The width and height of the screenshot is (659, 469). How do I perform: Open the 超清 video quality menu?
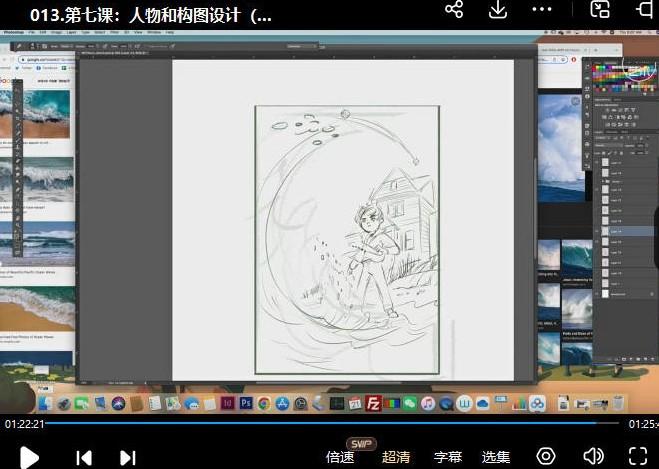tap(396, 457)
